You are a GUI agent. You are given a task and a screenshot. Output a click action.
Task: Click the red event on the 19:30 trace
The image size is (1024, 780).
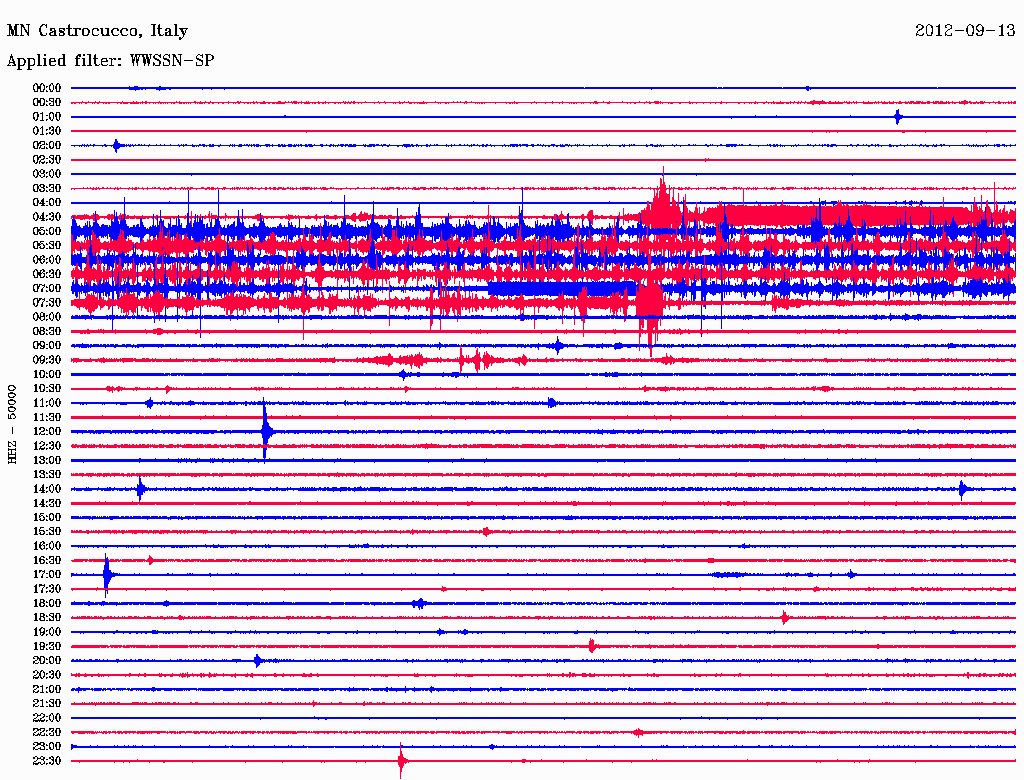592,646
